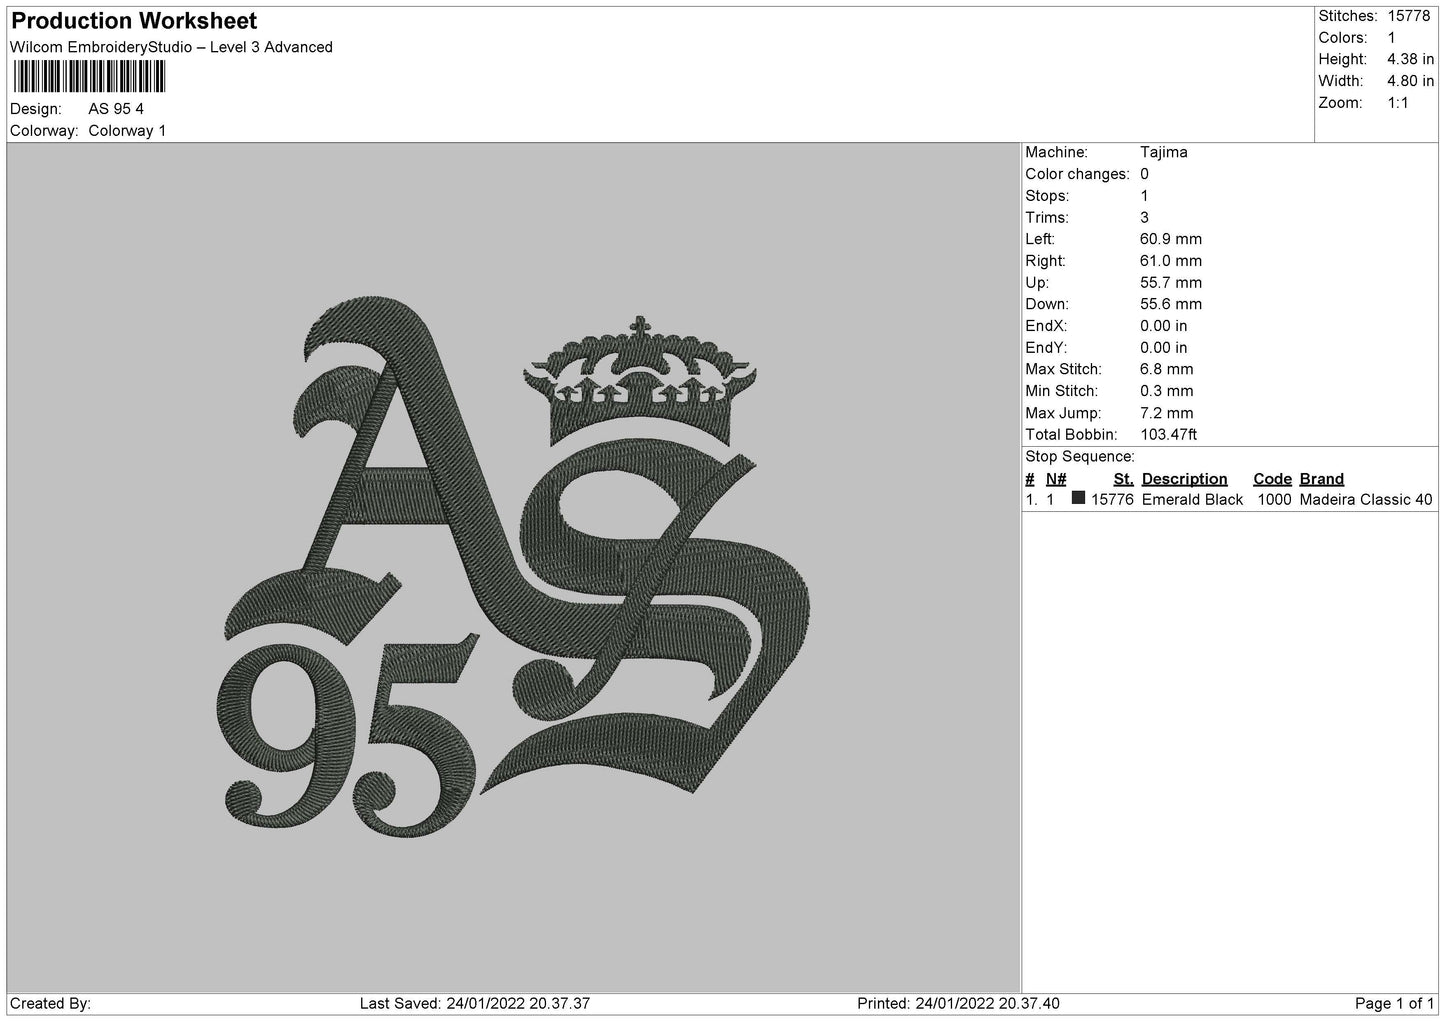Click the Total Bobbin value 103.47ft
This screenshot has height=1021, width=1445.
point(1169,435)
